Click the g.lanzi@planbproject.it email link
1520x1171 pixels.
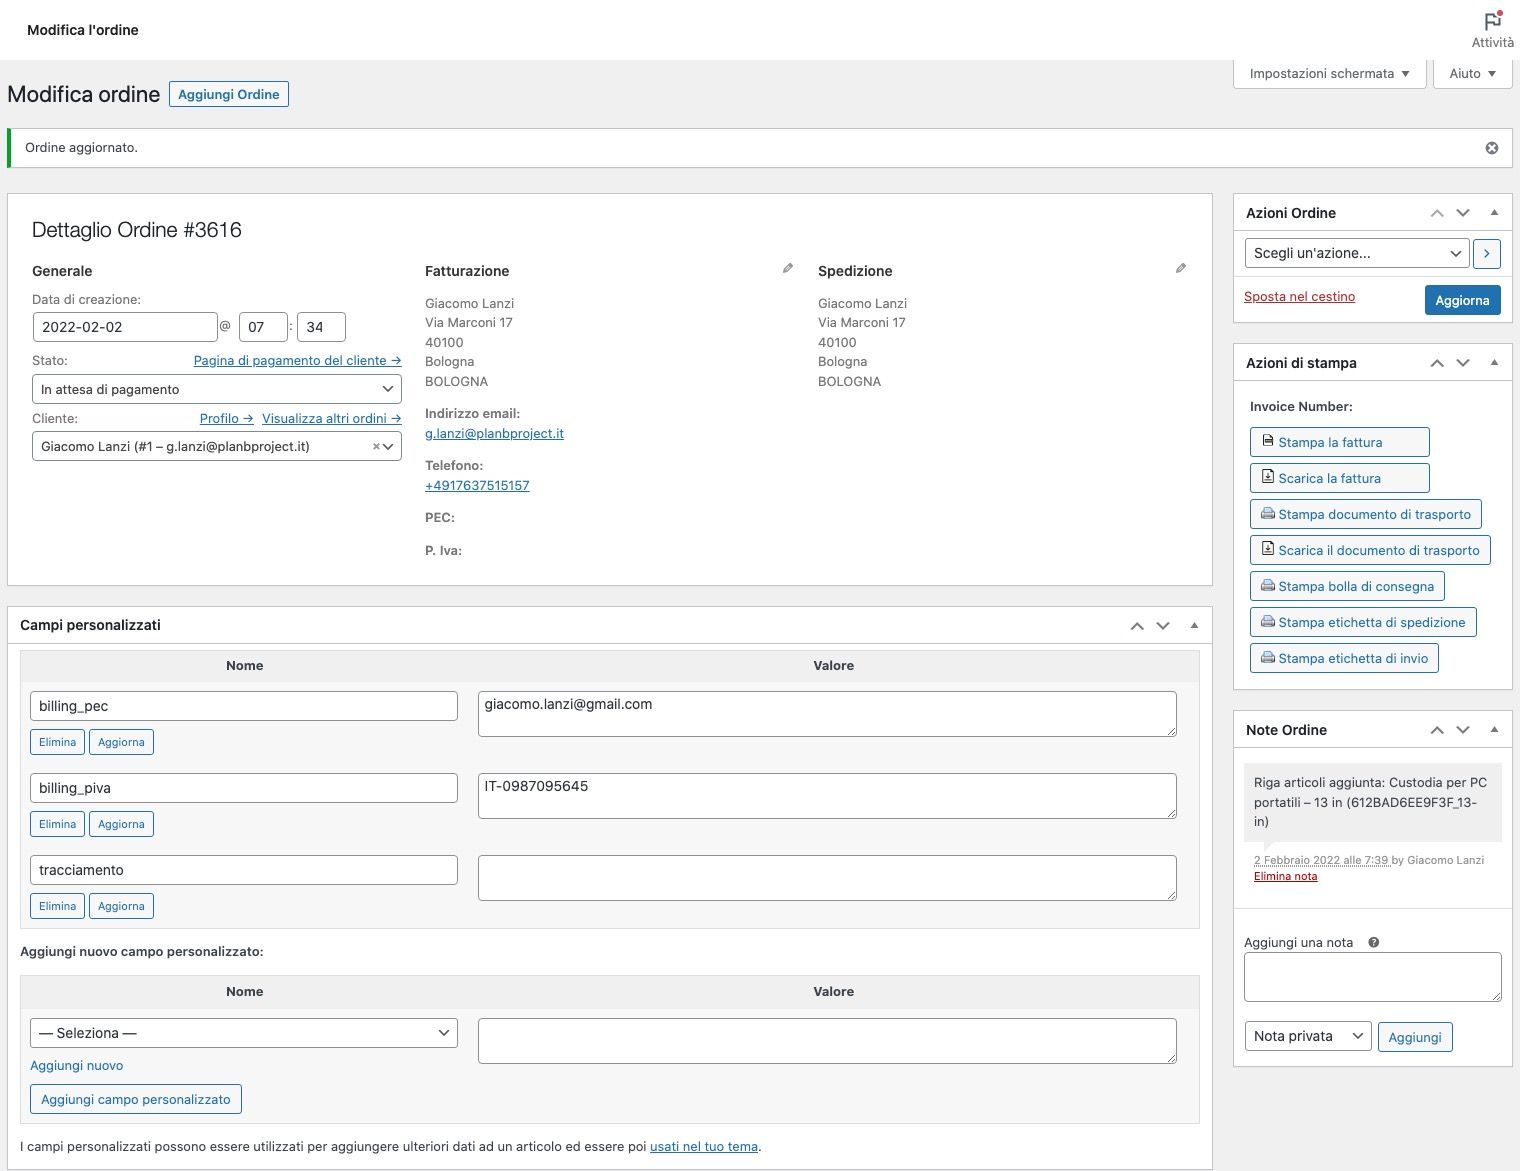(494, 434)
